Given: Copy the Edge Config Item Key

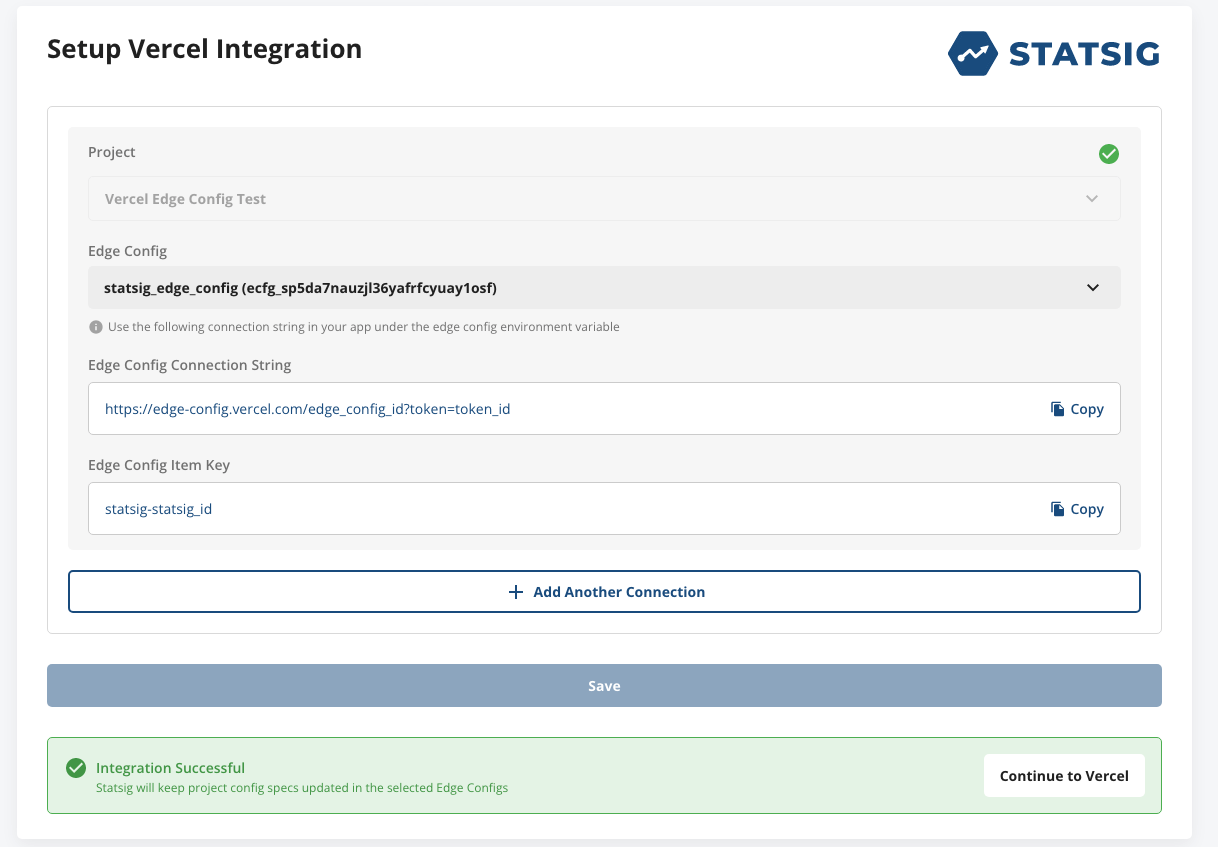Looking at the screenshot, I should [x=1077, y=509].
